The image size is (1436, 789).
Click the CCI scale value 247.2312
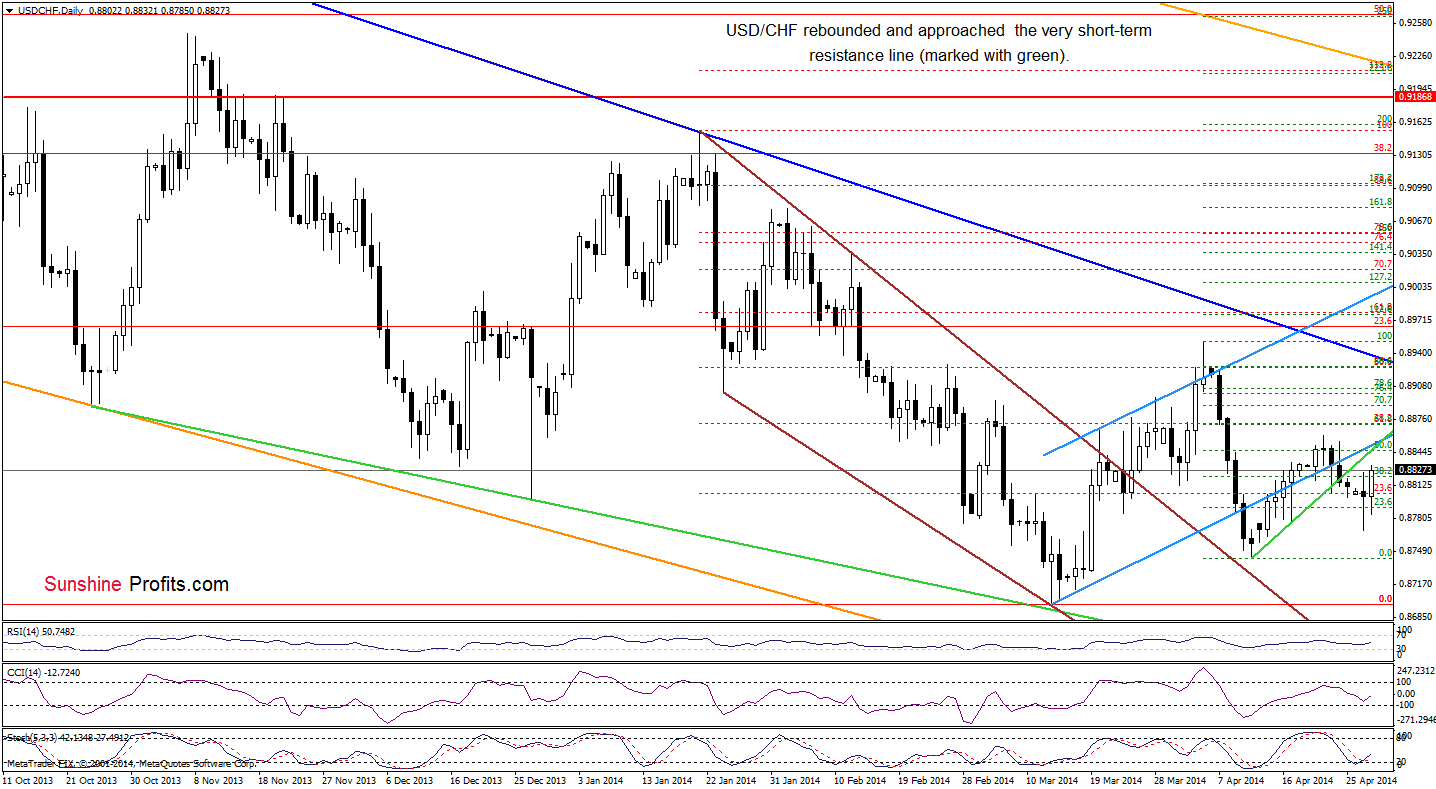click(x=1414, y=670)
